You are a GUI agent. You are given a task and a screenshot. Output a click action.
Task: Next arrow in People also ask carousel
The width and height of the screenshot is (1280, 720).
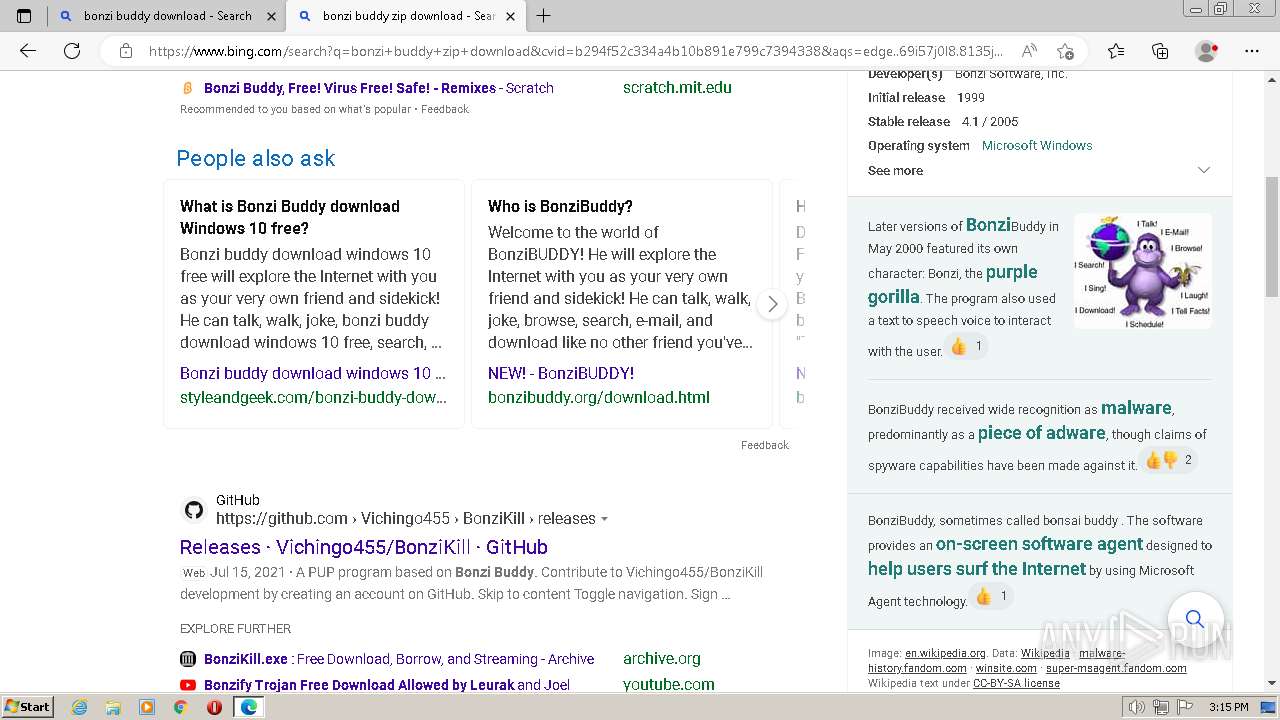(x=772, y=304)
